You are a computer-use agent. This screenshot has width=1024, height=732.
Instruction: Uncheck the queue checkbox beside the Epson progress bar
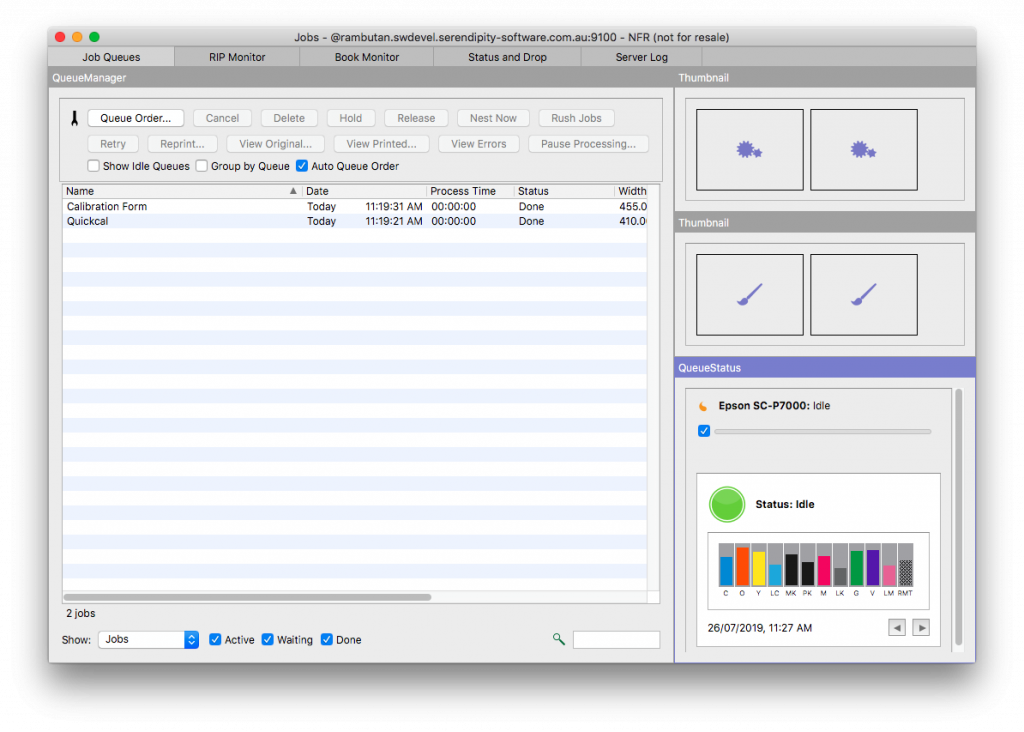coord(703,431)
